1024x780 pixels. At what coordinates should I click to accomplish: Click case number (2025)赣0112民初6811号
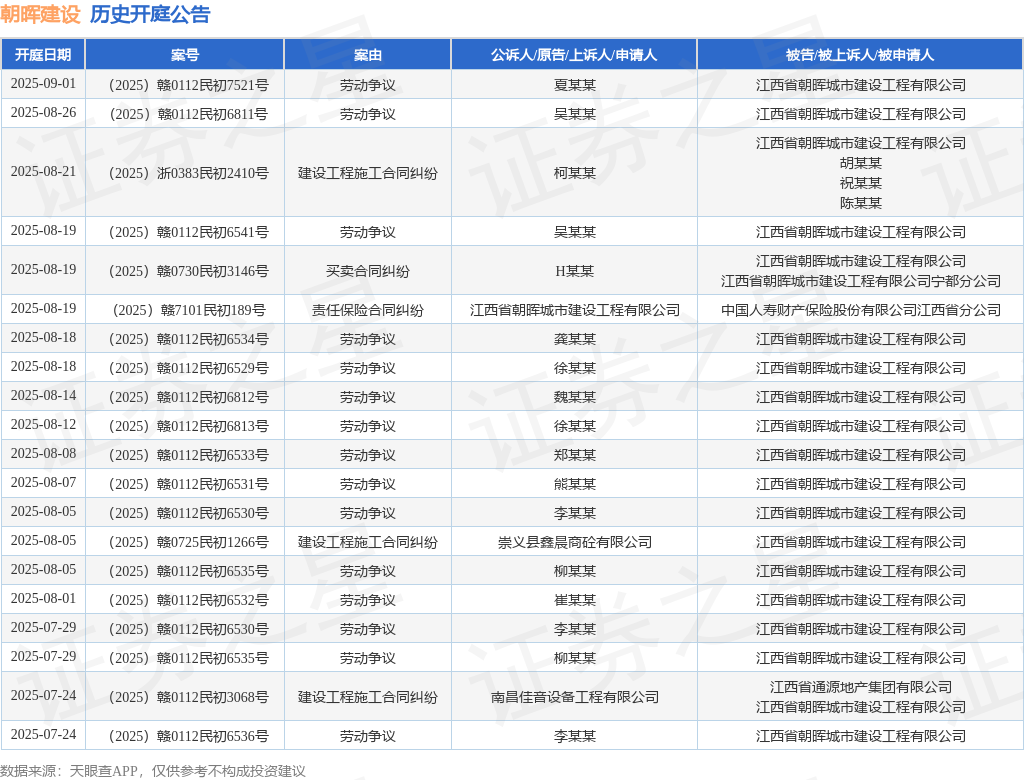pyautogui.click(x=188, y=114)
